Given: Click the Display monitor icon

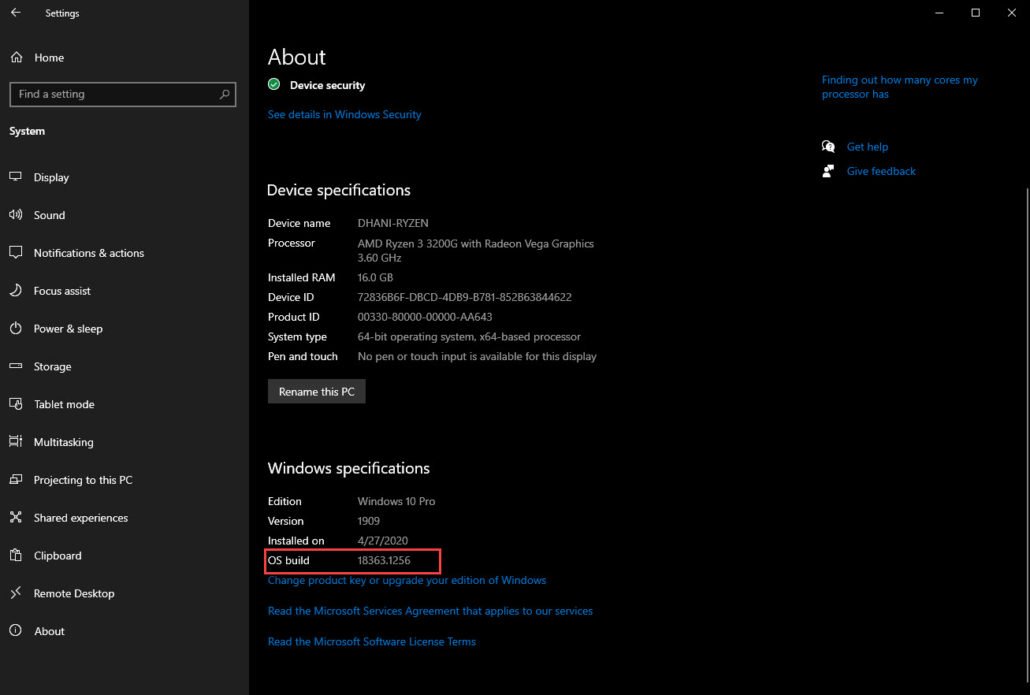Looking at the screenshot, I should (x=16, y=176).
